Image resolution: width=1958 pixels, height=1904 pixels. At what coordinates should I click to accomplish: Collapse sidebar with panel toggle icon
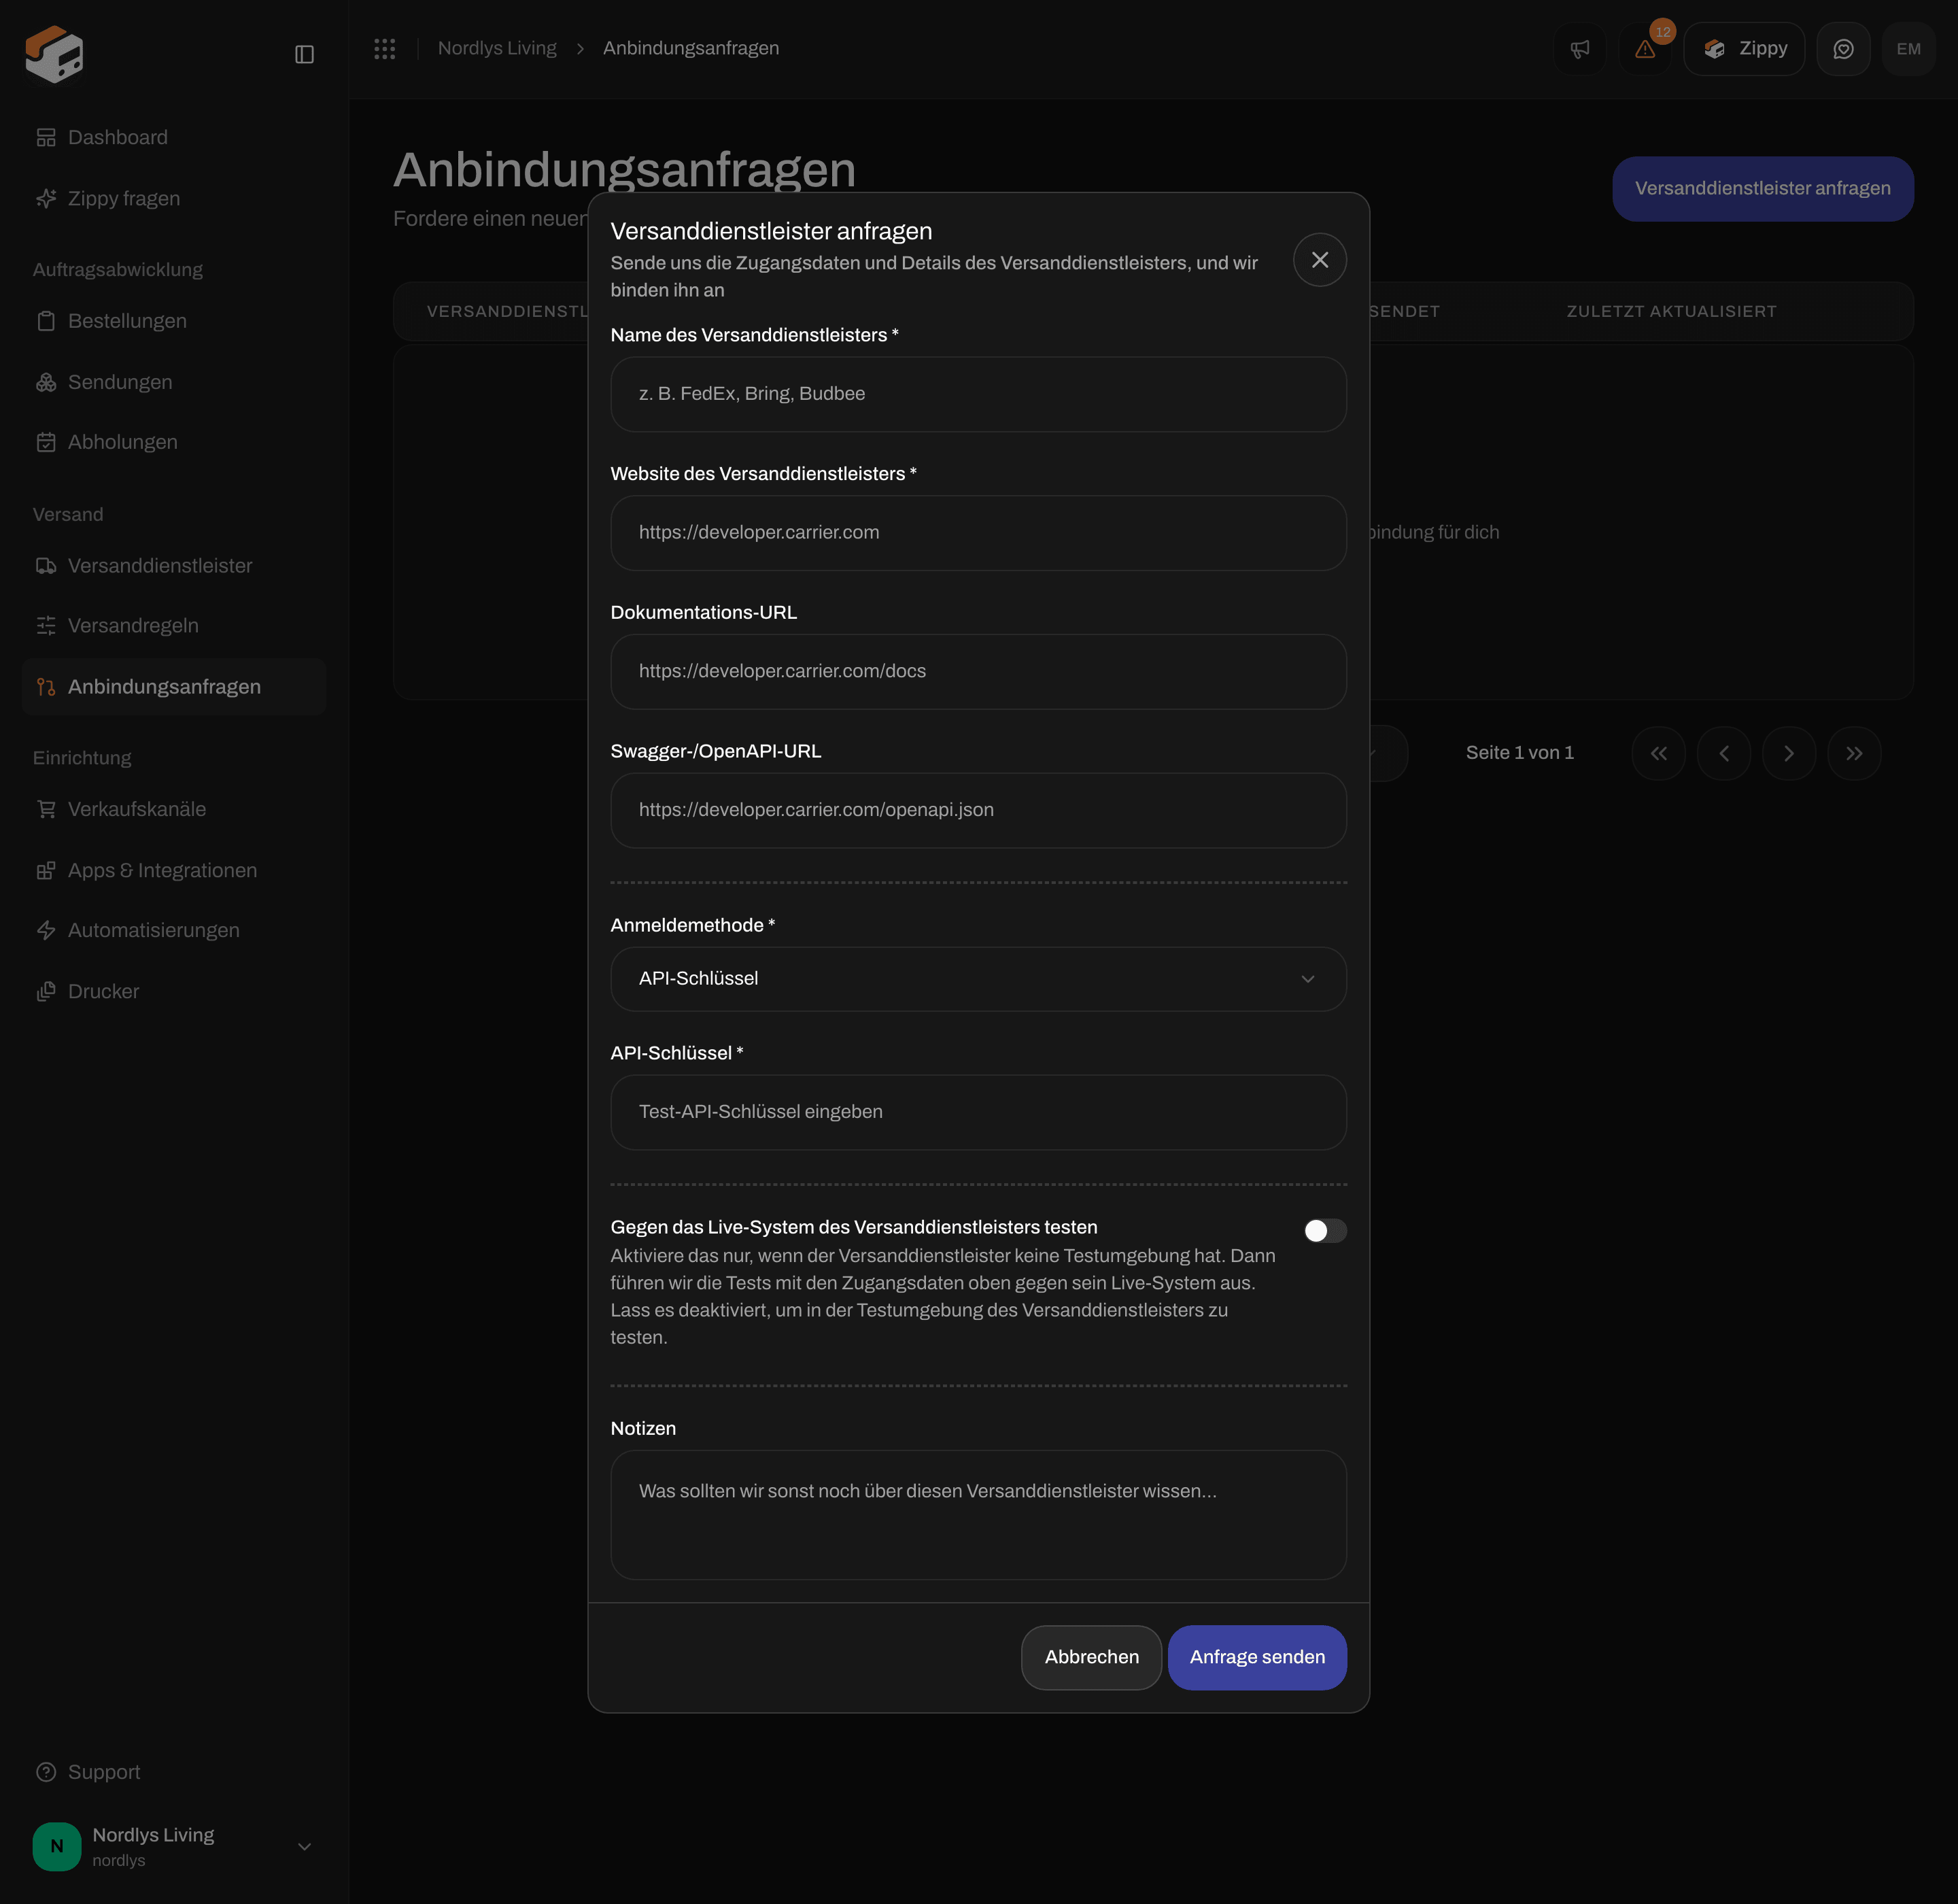coord(305,54)
